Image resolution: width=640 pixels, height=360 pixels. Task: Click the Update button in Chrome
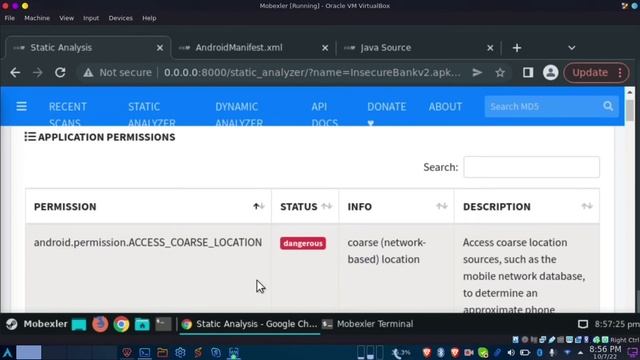coord(590,73)
